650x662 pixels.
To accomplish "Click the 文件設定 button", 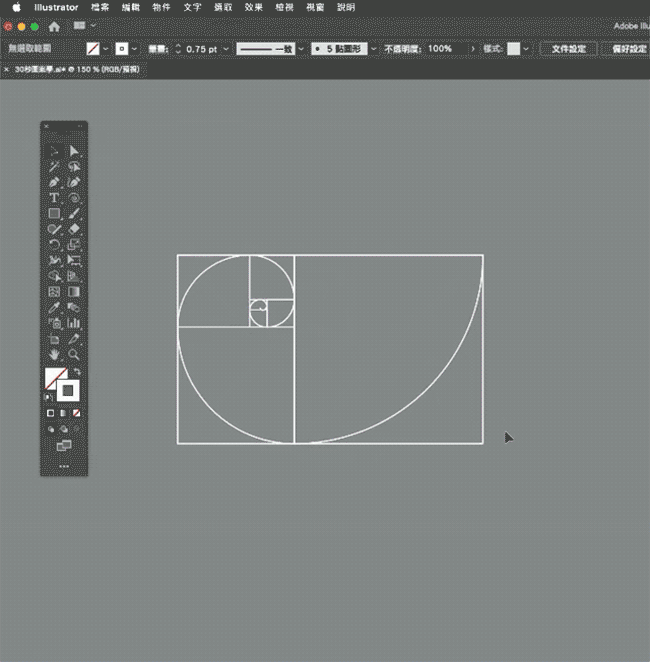I will pyautogui.click(x=568, y=48).
